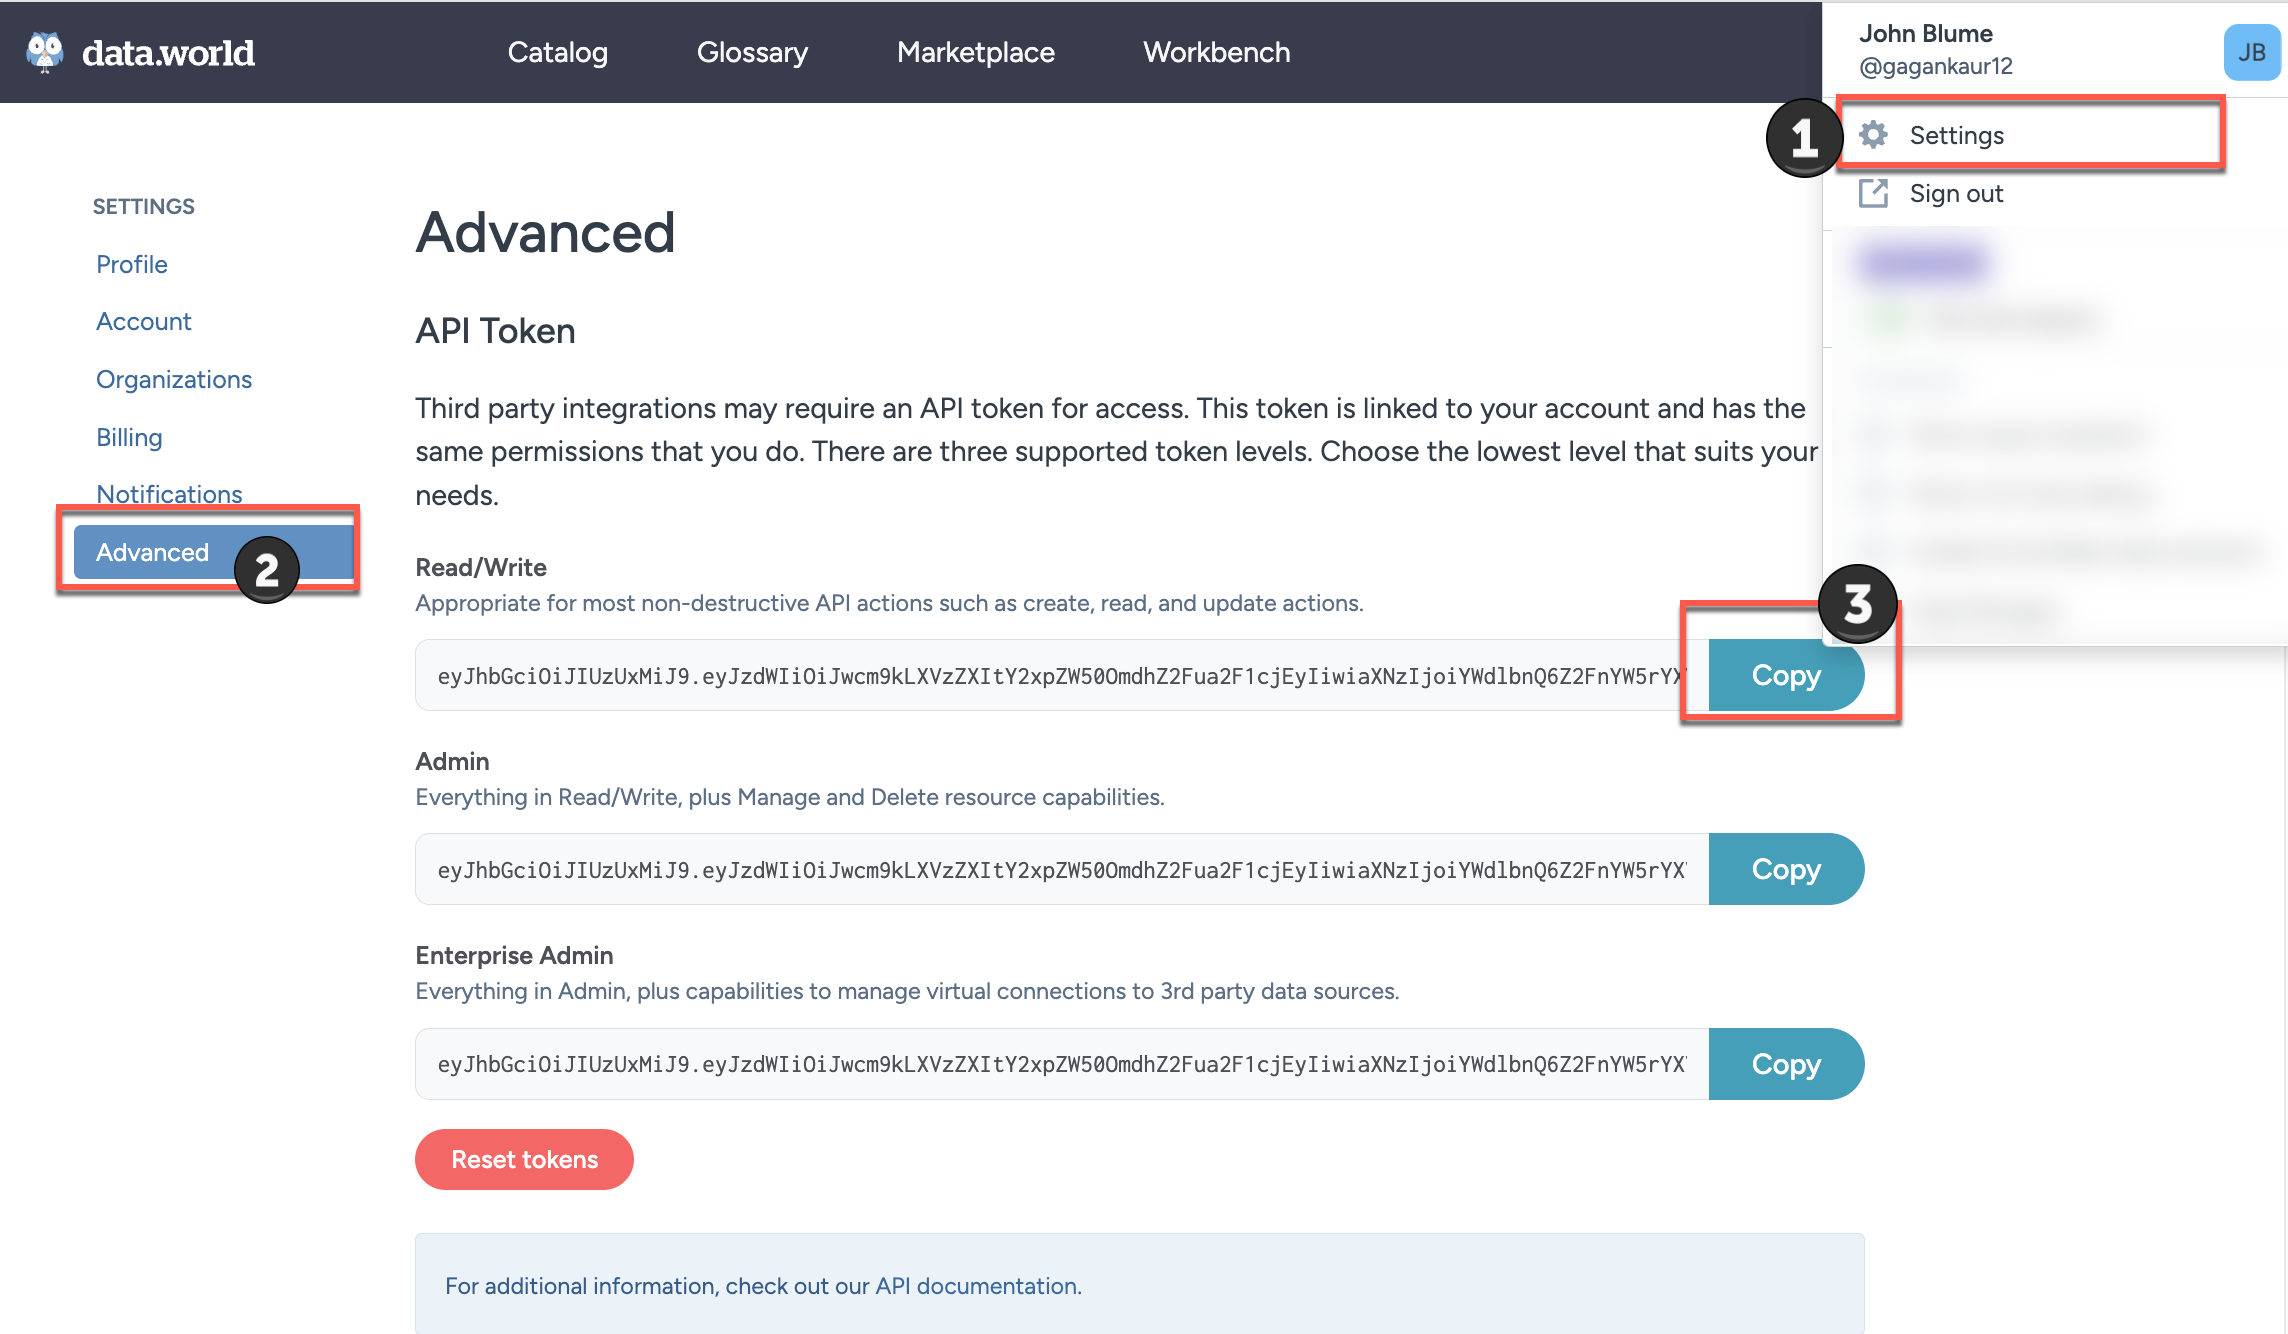Screen dimensions: 2288x1334
Task: Click the JB avatar circle
Action: [x=2252, y=52]
